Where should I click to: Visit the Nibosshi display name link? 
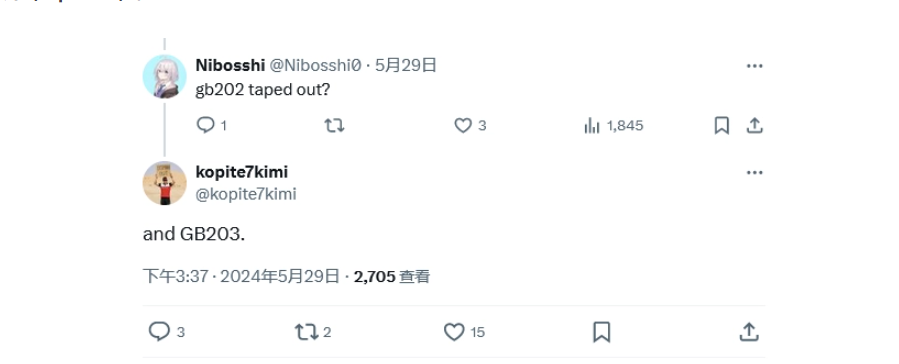[230, 65]
